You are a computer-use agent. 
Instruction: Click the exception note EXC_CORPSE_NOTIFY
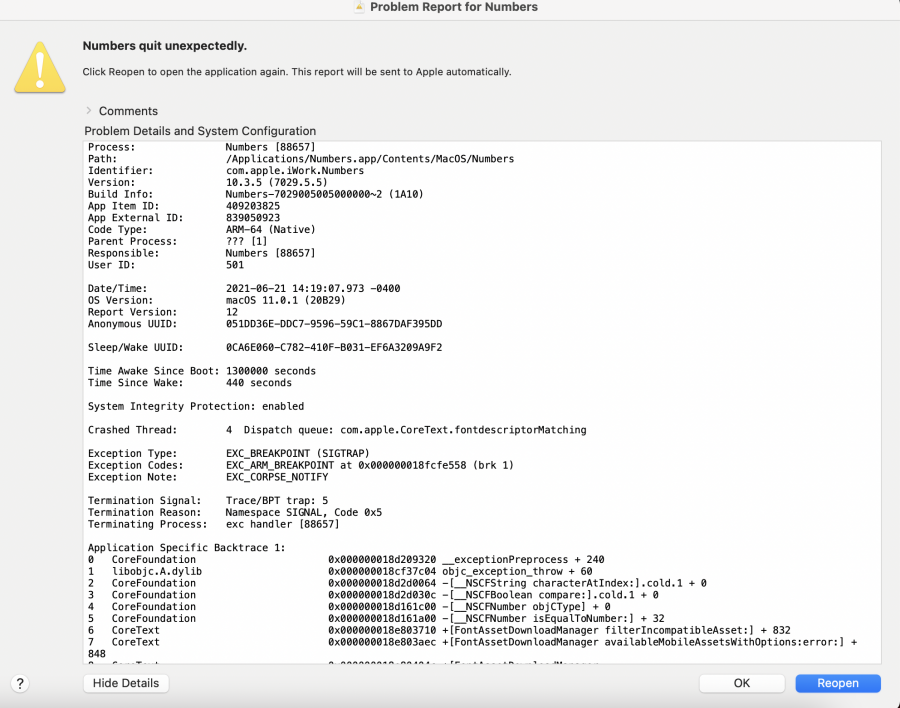tap(277, 477)
